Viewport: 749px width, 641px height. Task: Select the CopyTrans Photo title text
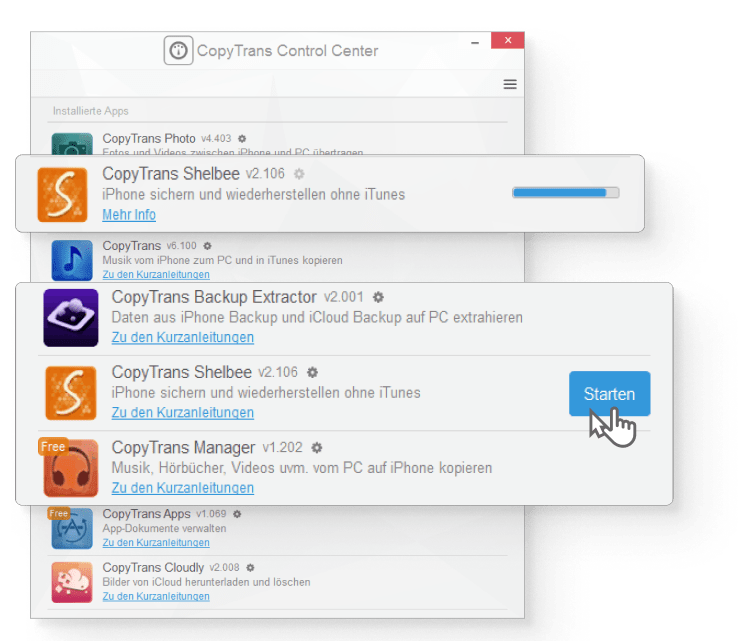[149, 139]
